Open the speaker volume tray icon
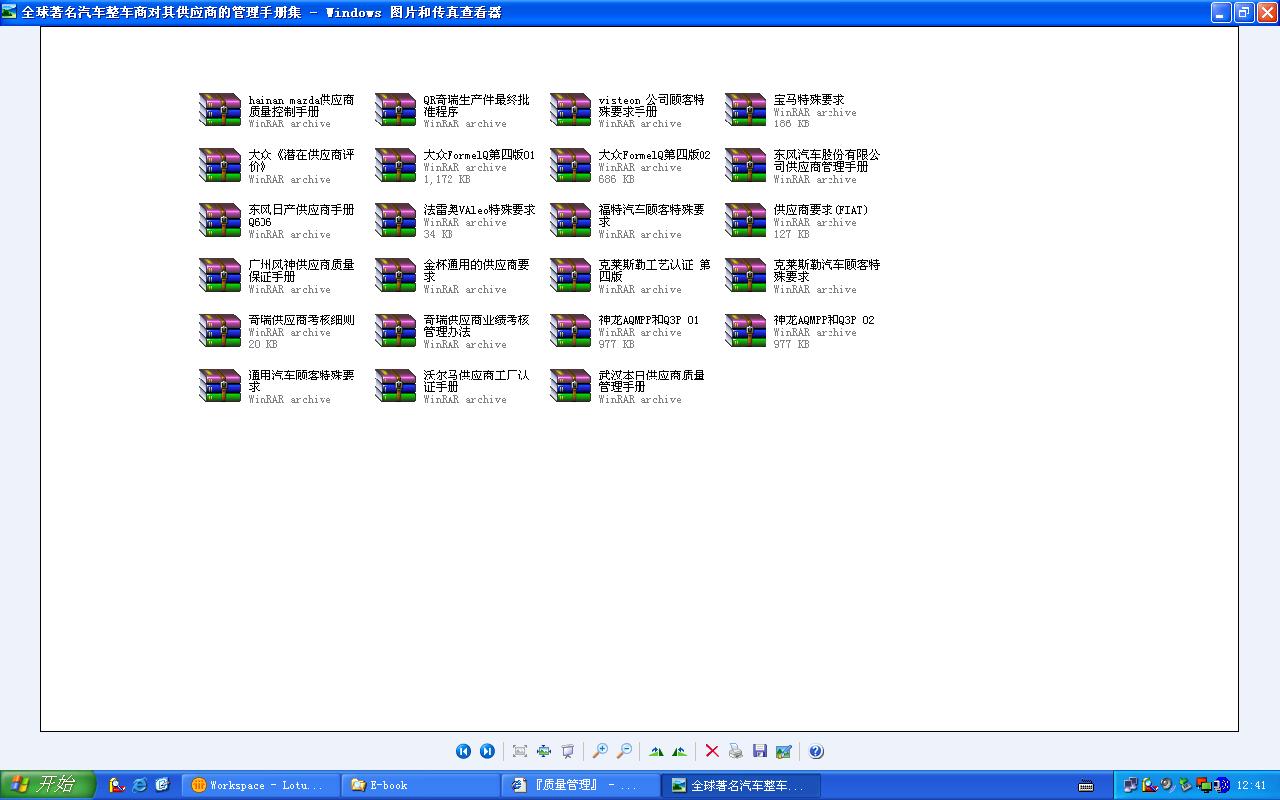This screenshot has width=1280, height=800. coord(1166,785)
